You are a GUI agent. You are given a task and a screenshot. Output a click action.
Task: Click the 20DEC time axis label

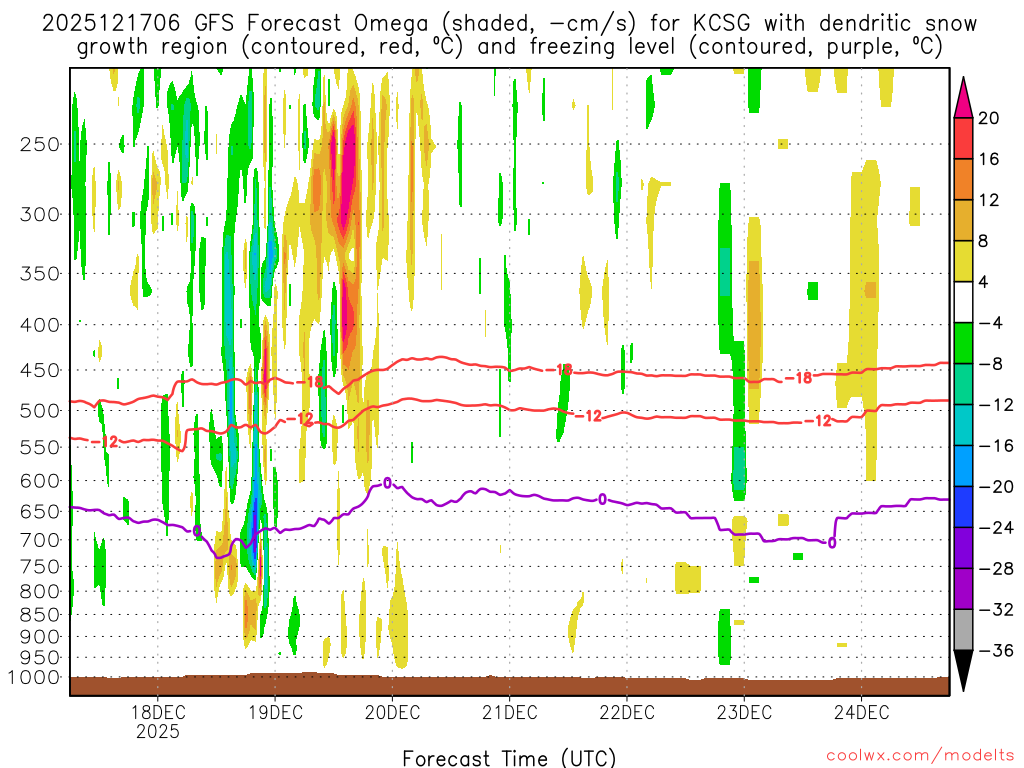click(x=392, y=712)
